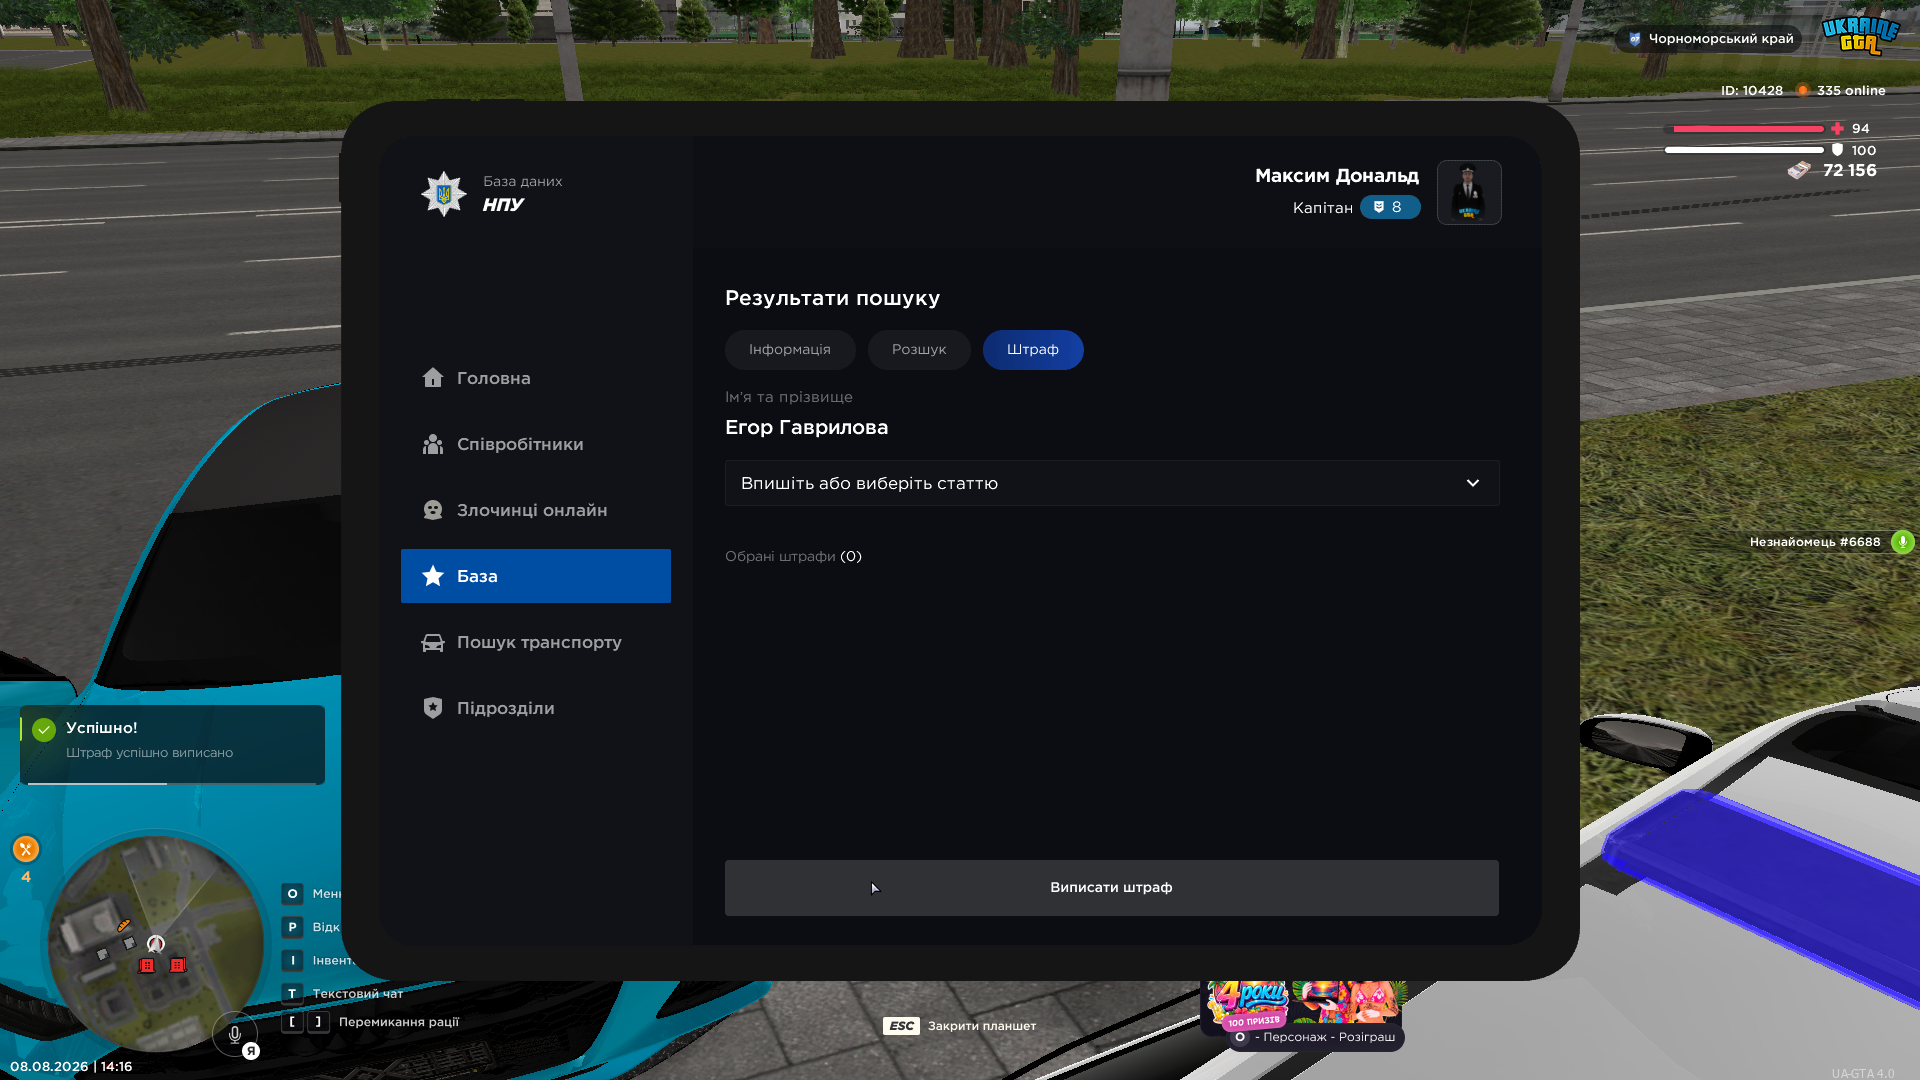Click the circular minimap
The width and height of the screenshot is (1920, 1080).
click(155, 942)
